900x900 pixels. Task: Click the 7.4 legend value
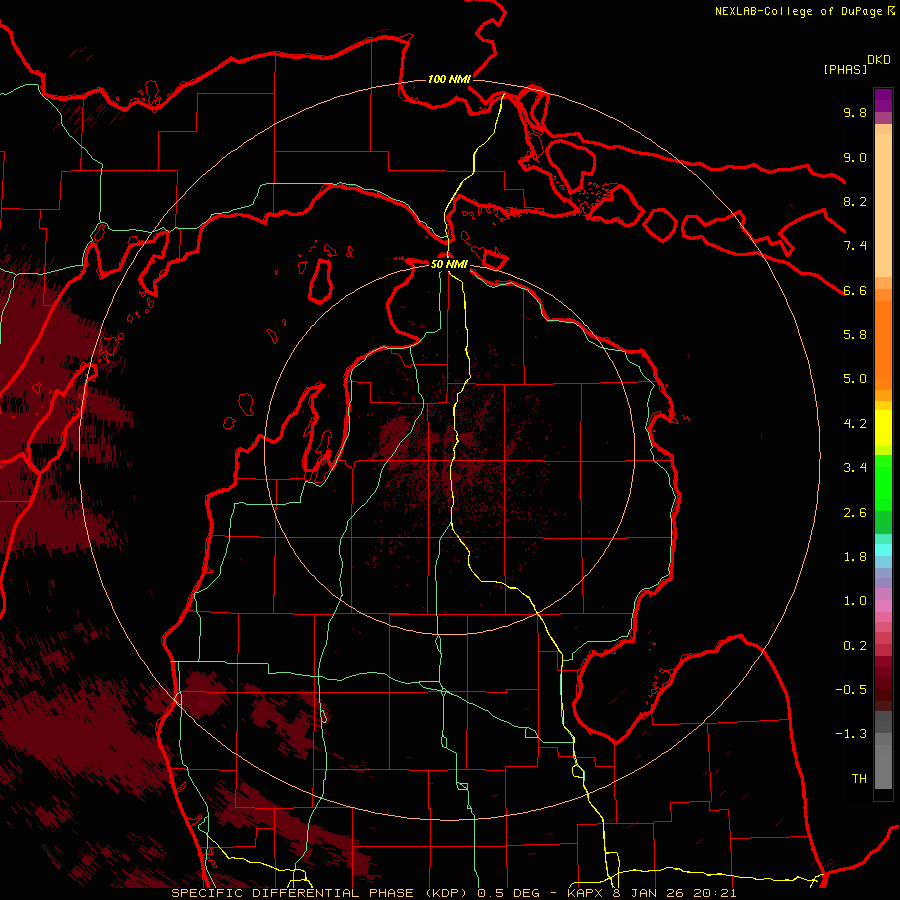point(855,246)
